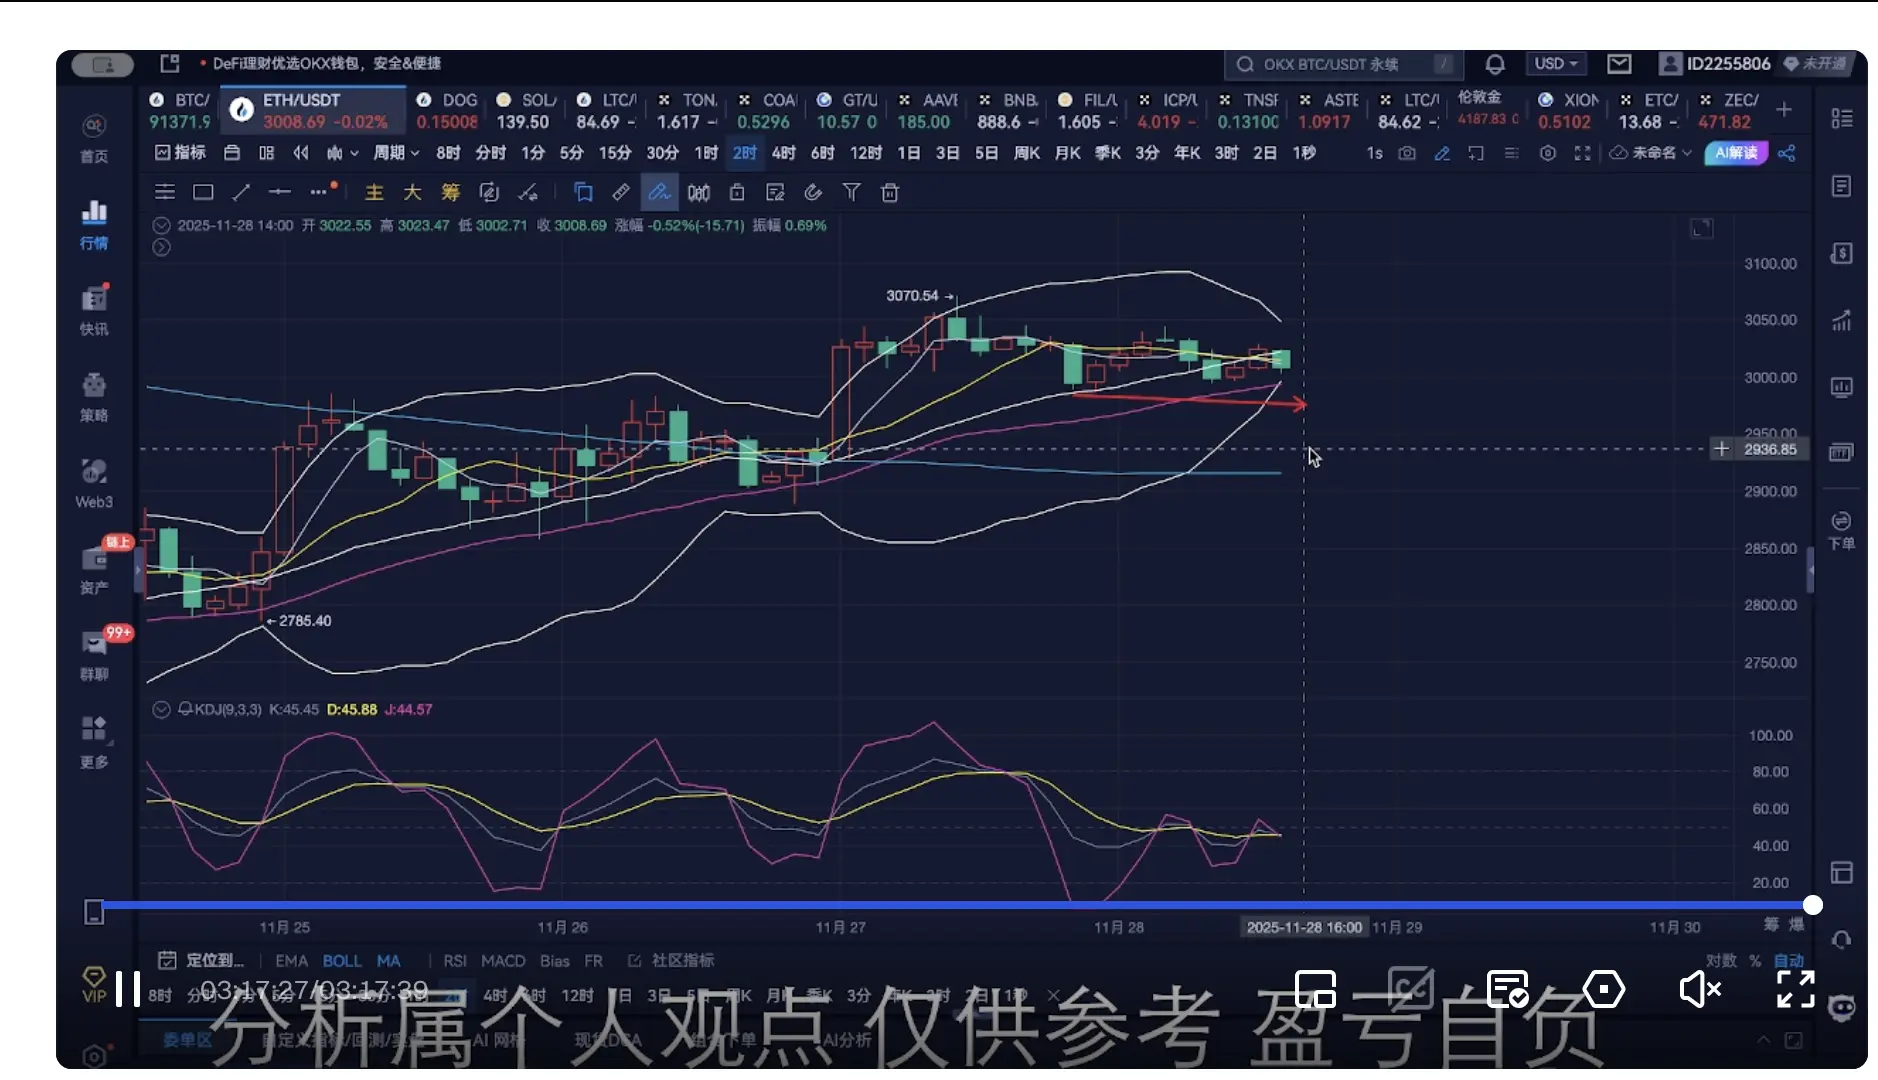Click account ID2255806
This screenshot has width=1878, height=1080.
(1715, 64)
